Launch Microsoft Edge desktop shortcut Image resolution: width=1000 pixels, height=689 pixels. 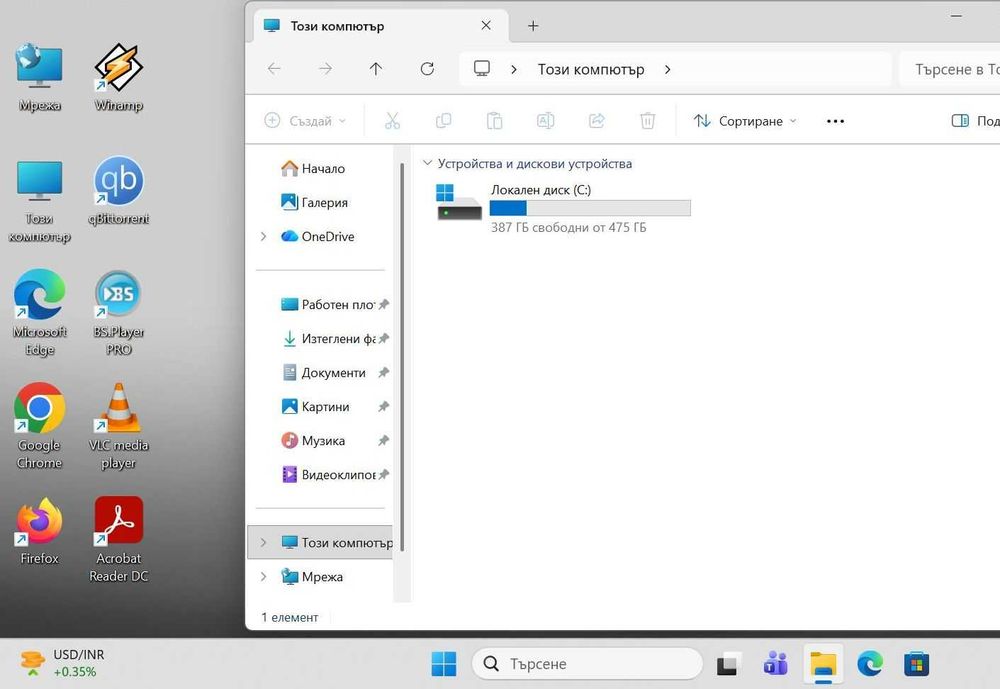point(40,313)
